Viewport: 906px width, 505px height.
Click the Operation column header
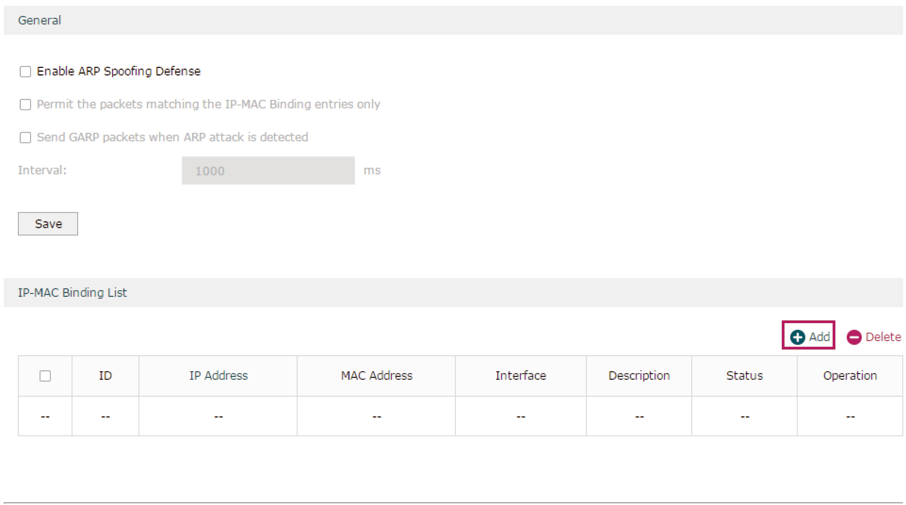point(850,376)
